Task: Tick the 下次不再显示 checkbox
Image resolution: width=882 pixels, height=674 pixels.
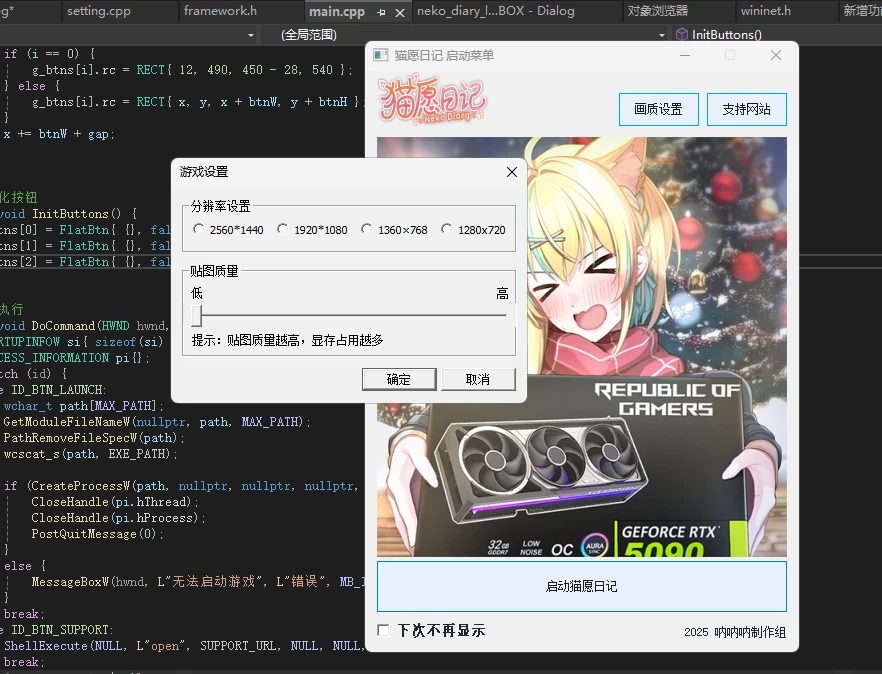Action: [x=384, y=630]
